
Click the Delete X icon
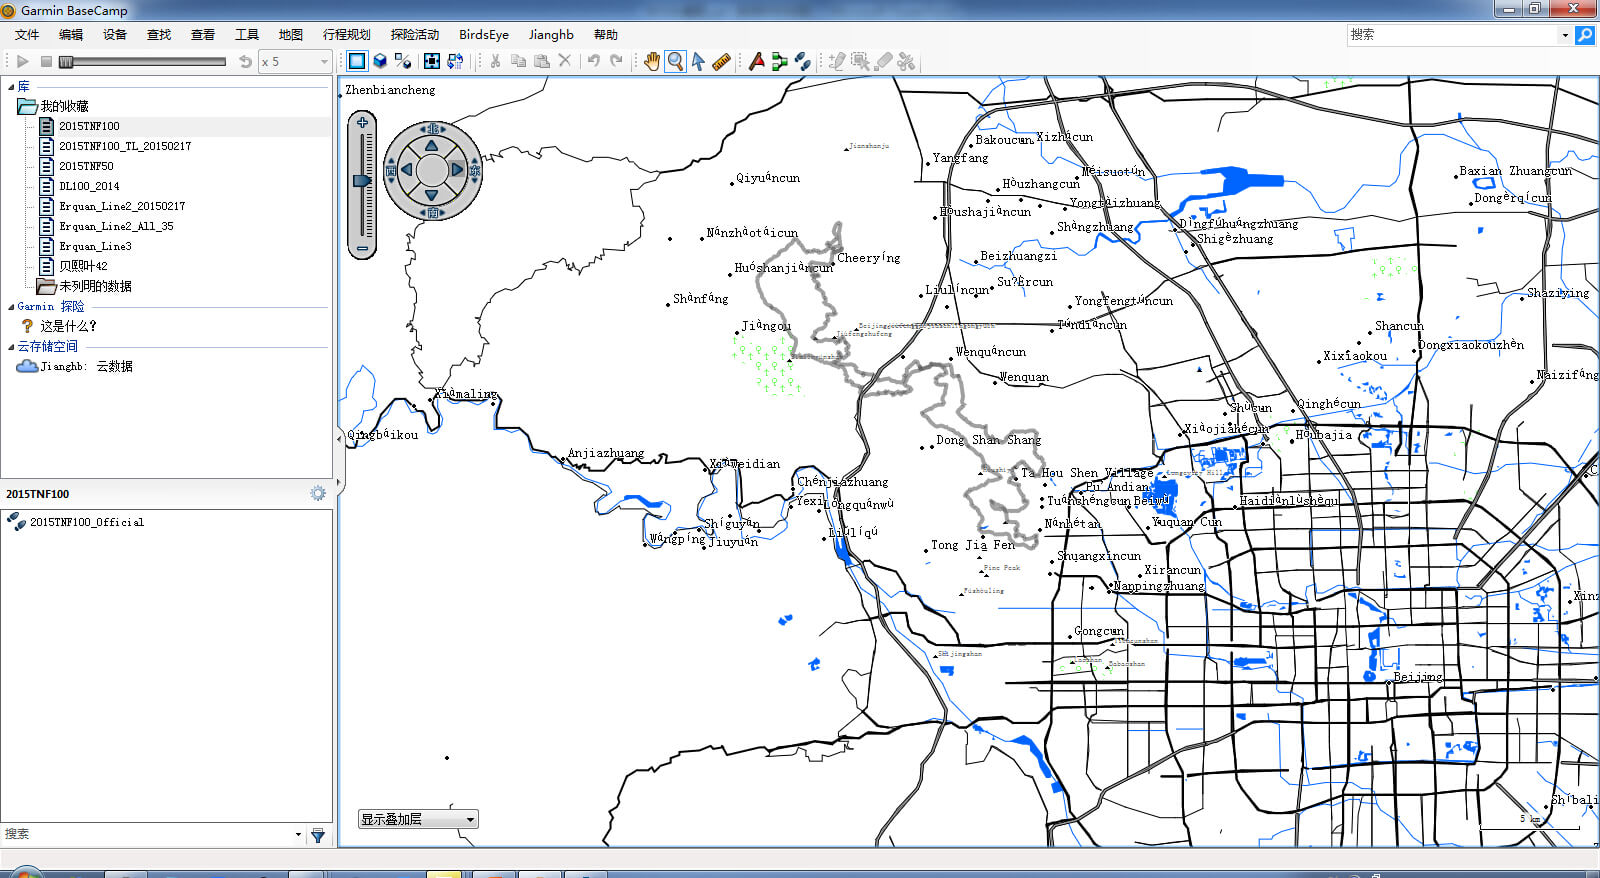[x=565, y=61]
